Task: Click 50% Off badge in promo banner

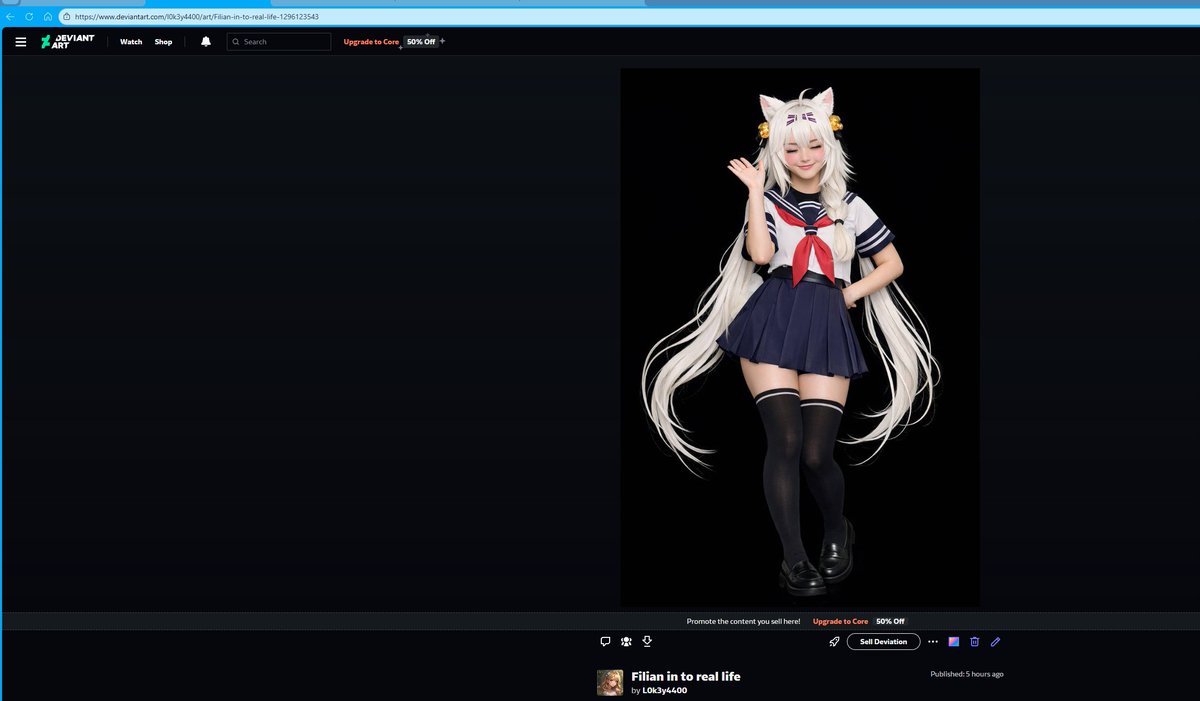Action: click(890, 621)
